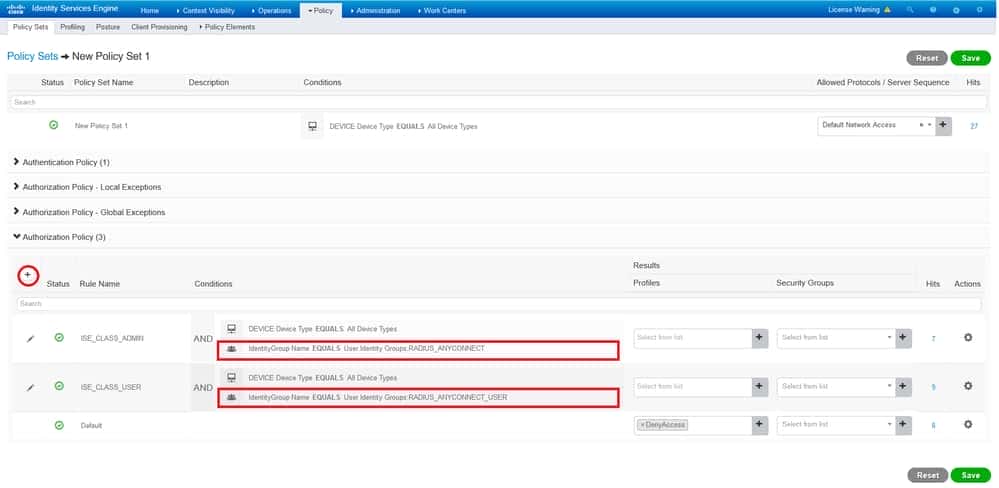This screenshot has width=999, height=488.
Task: Click the authorization rules Search field
Action: [x=500, y=304]
